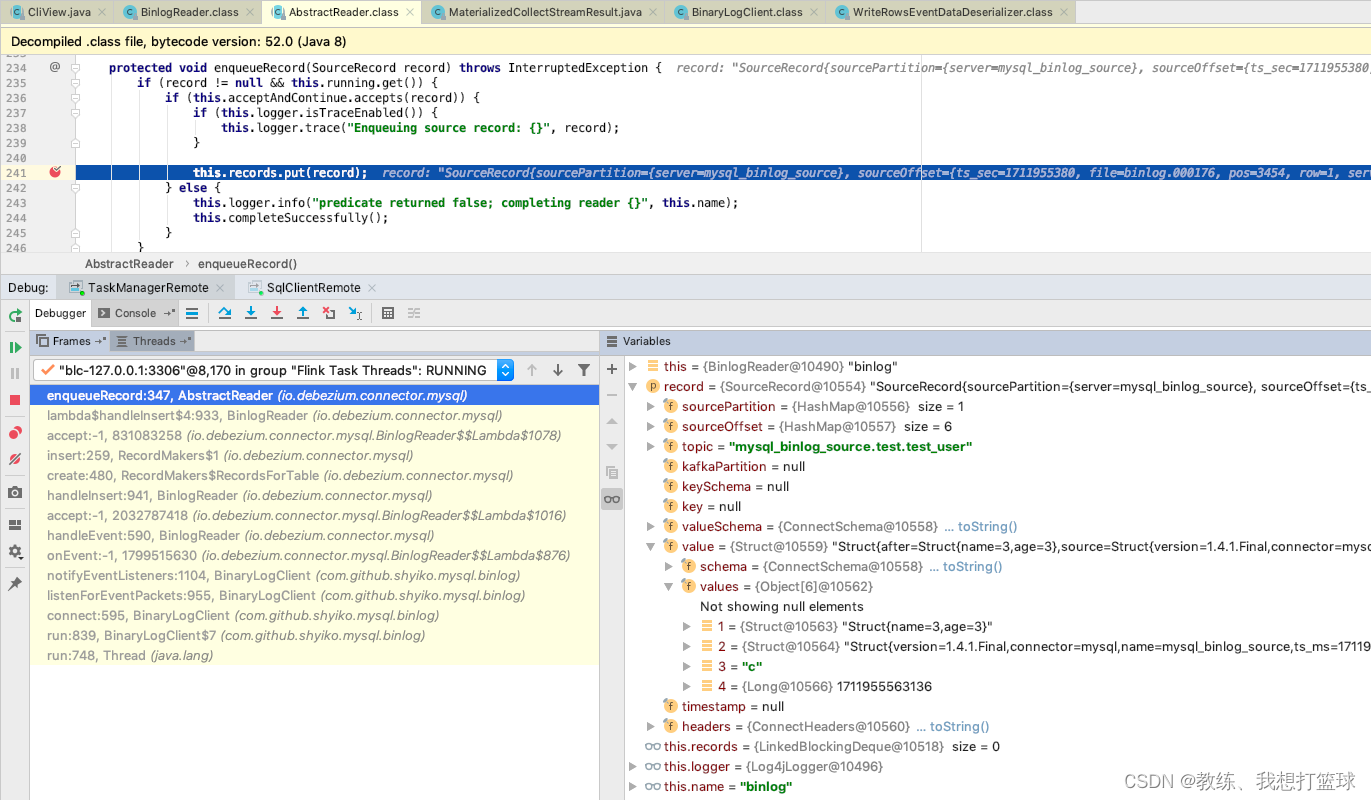
Task: Click the Step Out arrow
Action: pyautogui.click(x=303, y=313)
